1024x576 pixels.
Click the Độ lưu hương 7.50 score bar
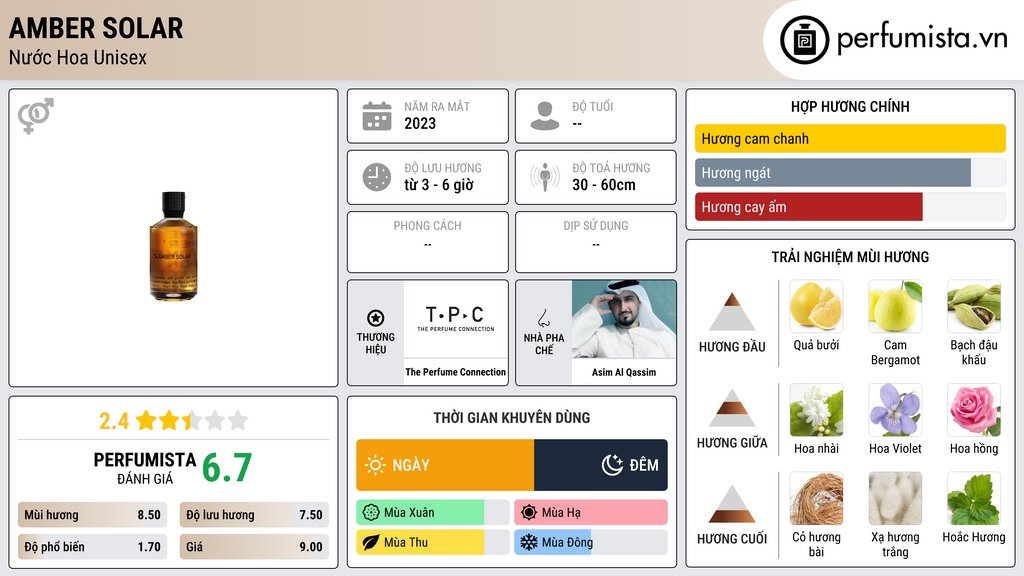click(x=254, y=515)
